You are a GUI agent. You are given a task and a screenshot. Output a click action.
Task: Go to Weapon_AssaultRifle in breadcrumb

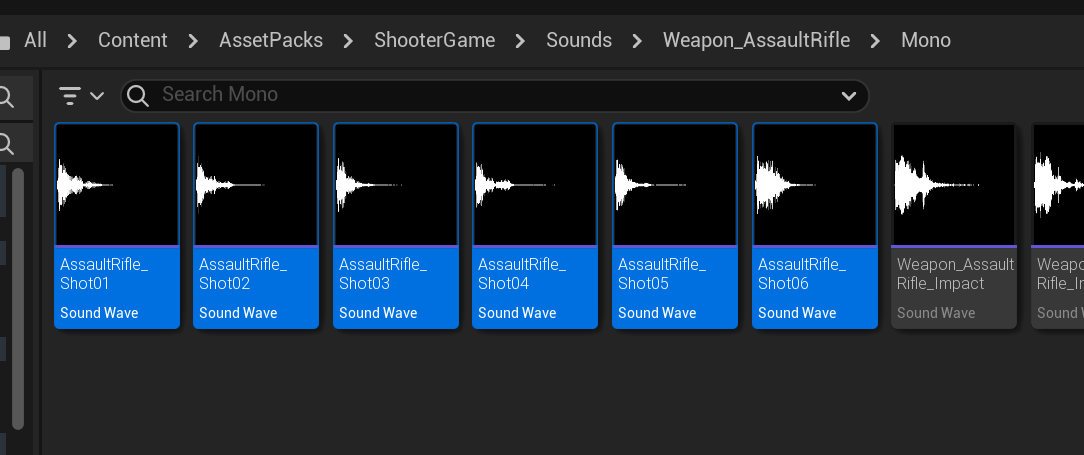click(756, 40)
